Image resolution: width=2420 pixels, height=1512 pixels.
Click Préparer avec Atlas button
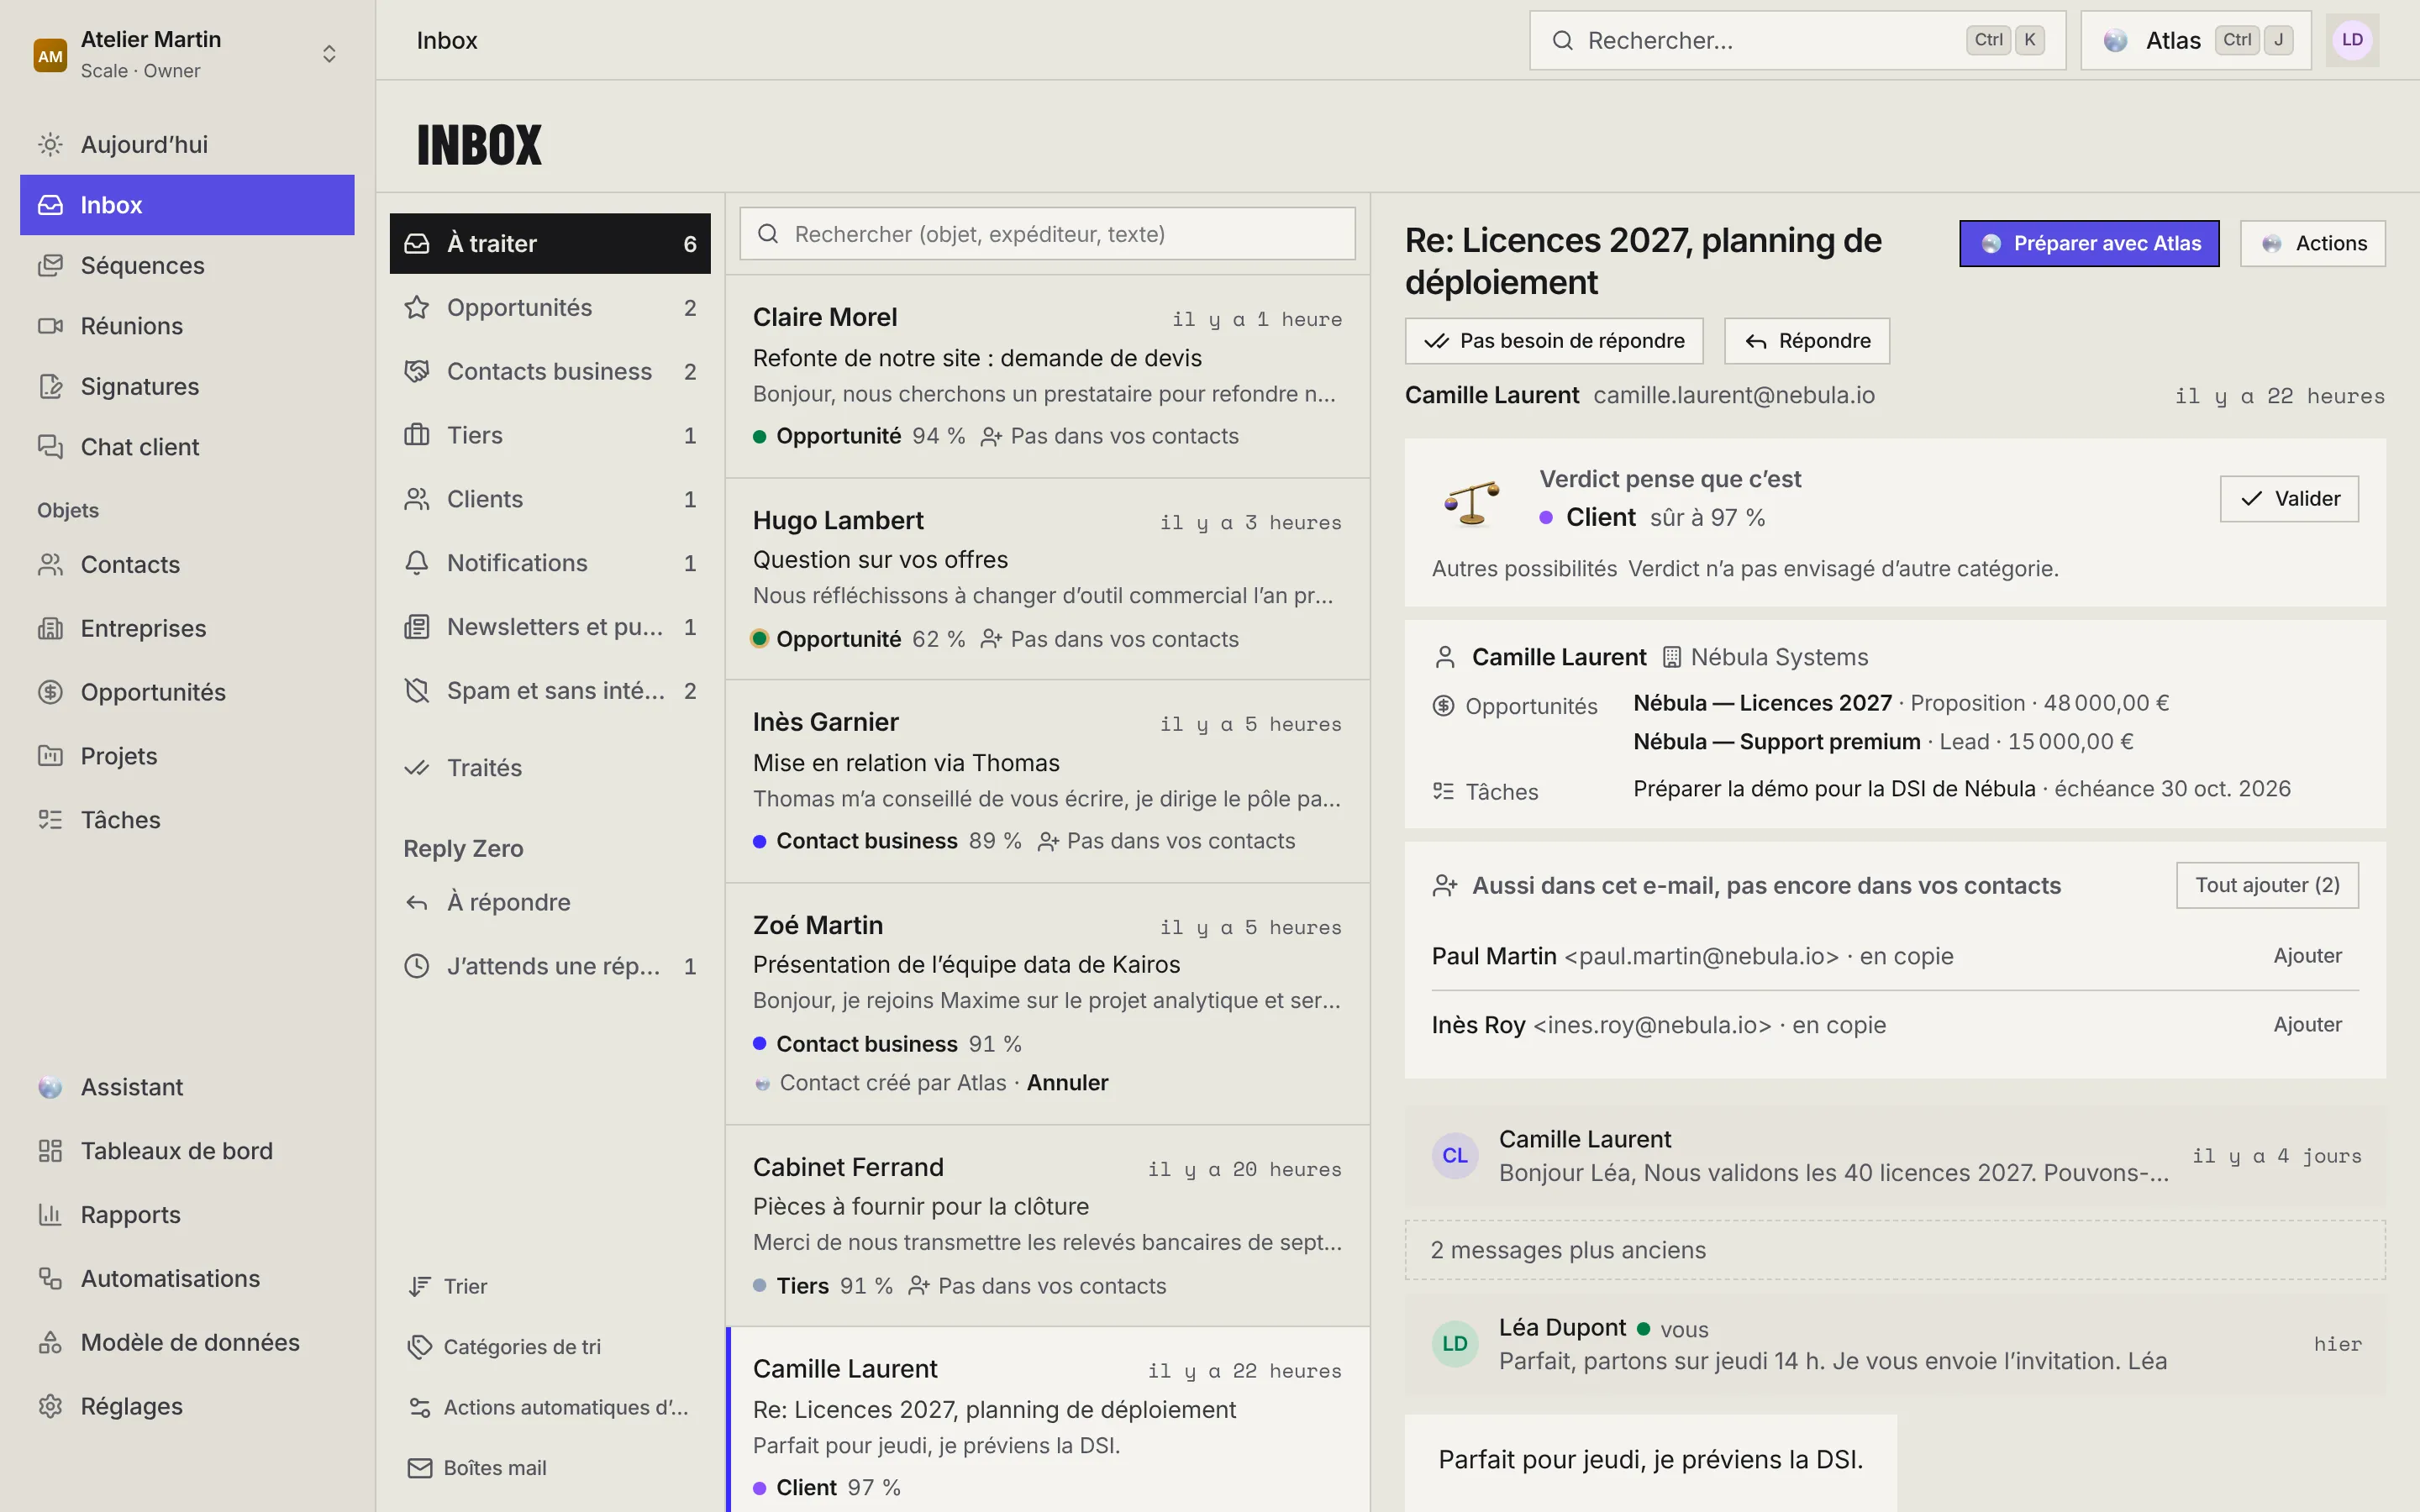[x=2089, y=244]
